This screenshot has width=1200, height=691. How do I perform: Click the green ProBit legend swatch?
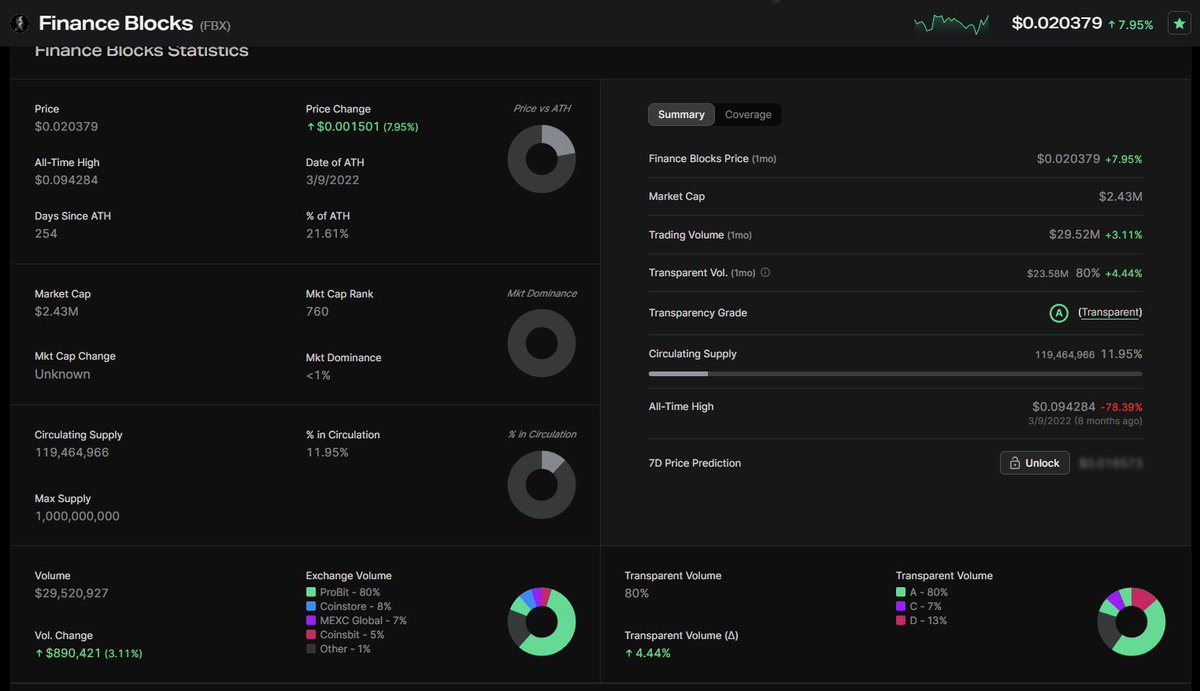tap(311, 593)
